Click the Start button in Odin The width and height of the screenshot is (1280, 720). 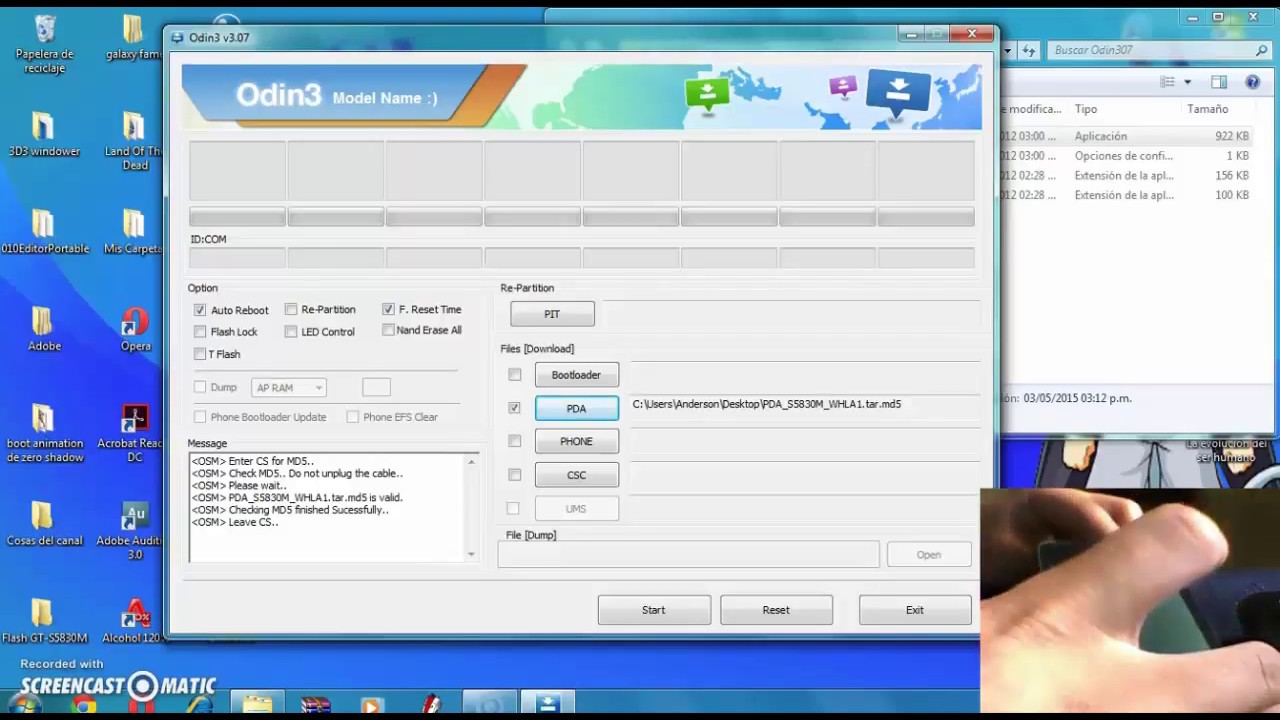coord(654,610)
